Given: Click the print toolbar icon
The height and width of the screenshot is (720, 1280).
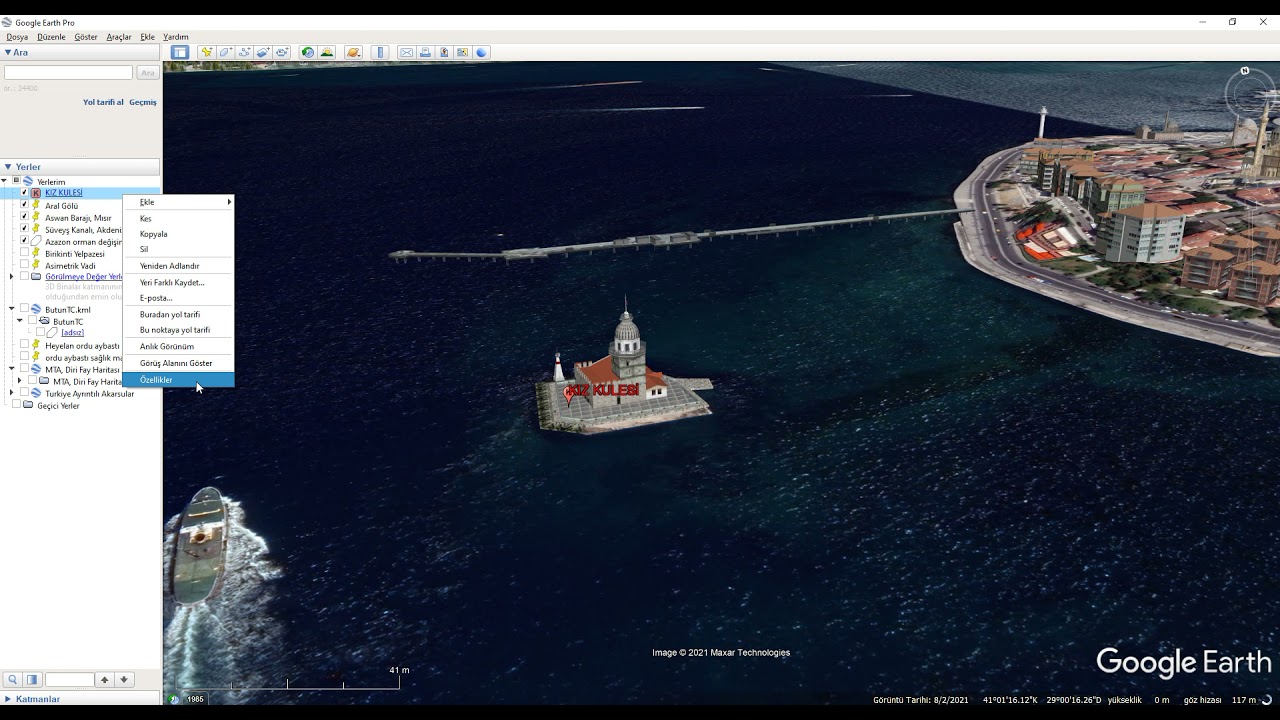Looking at the screenshot, I should (425, 52).
